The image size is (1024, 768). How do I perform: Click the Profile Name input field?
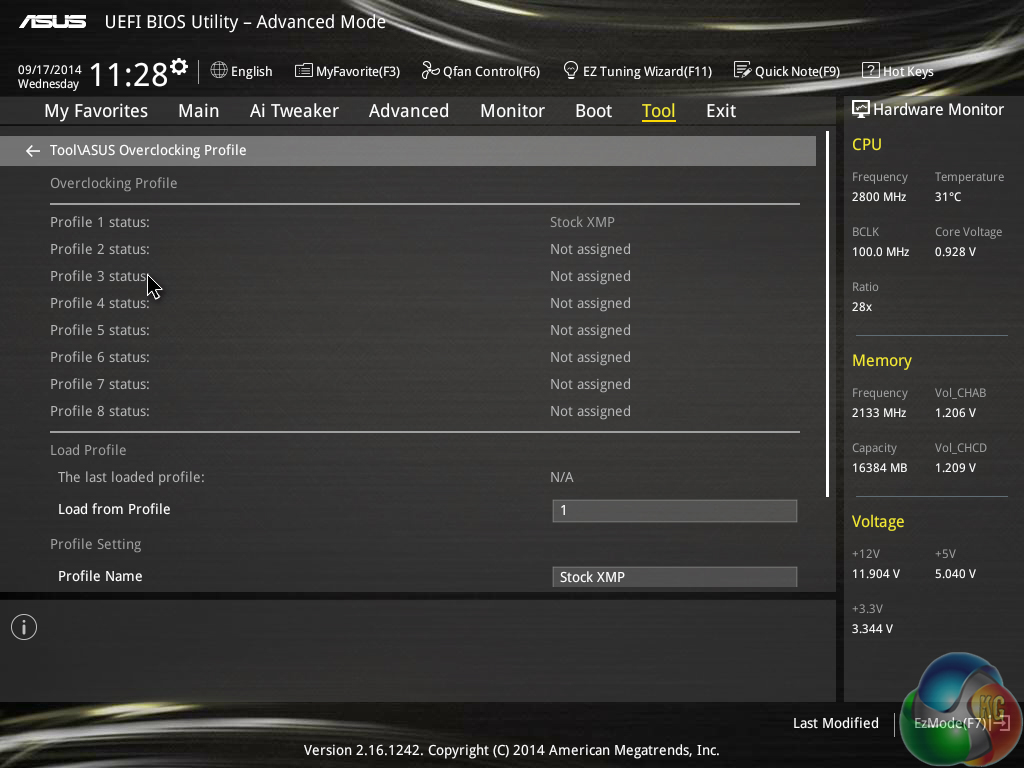(x=675, y=577)
